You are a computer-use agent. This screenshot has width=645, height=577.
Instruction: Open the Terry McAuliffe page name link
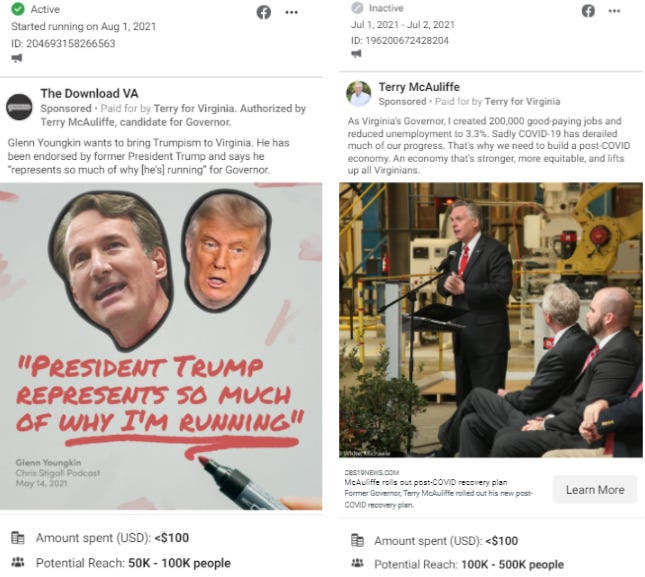pos(419,87)
